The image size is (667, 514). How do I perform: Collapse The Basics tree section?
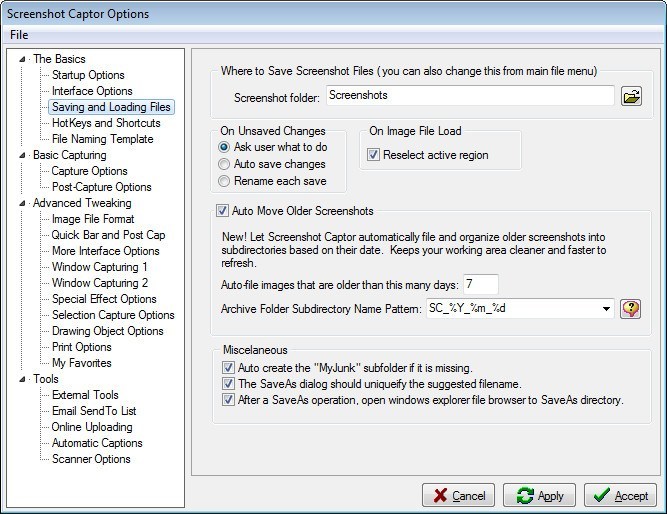[24, 59]
